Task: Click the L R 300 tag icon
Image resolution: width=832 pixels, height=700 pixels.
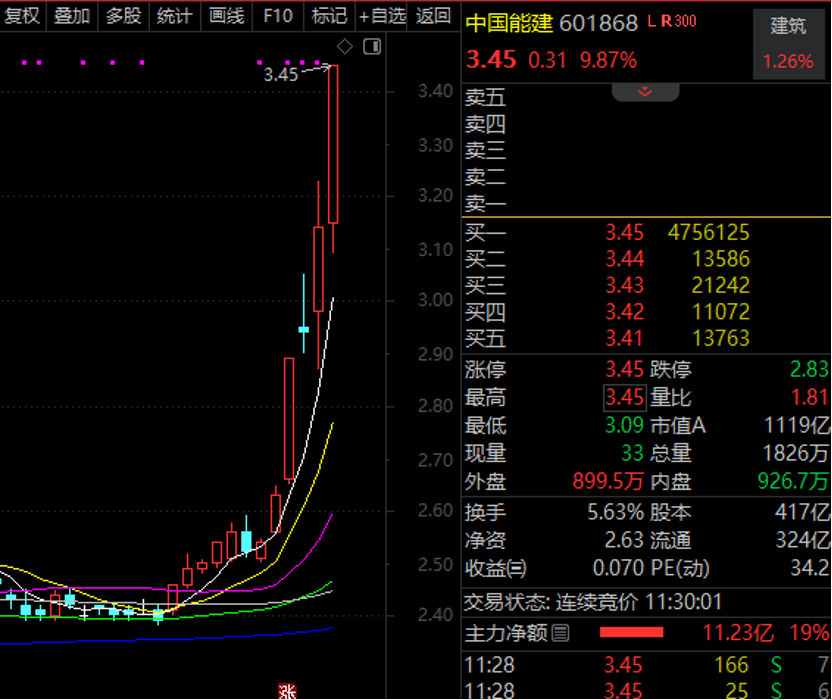Action: click(672, 21)
